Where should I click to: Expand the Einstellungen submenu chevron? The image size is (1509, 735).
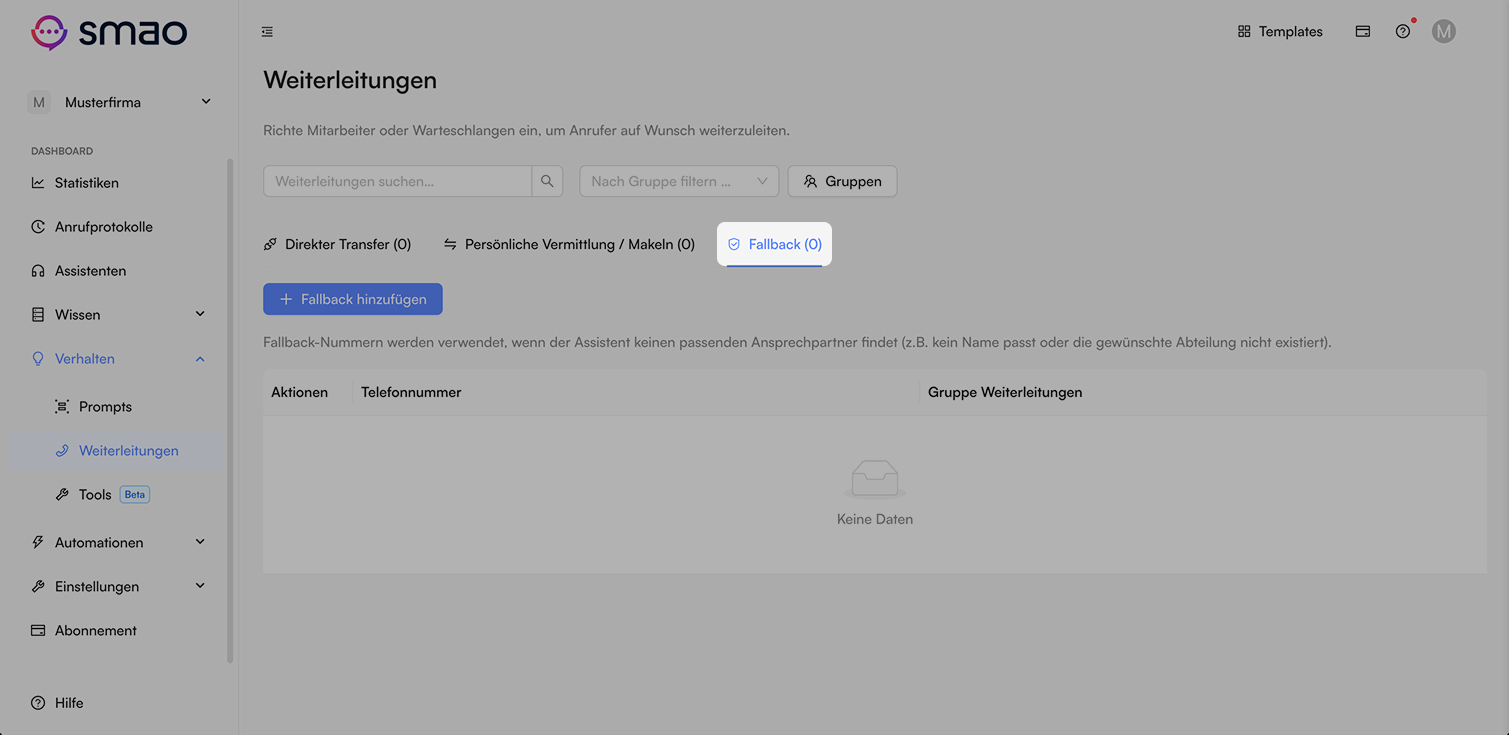(x=200, y=586)
